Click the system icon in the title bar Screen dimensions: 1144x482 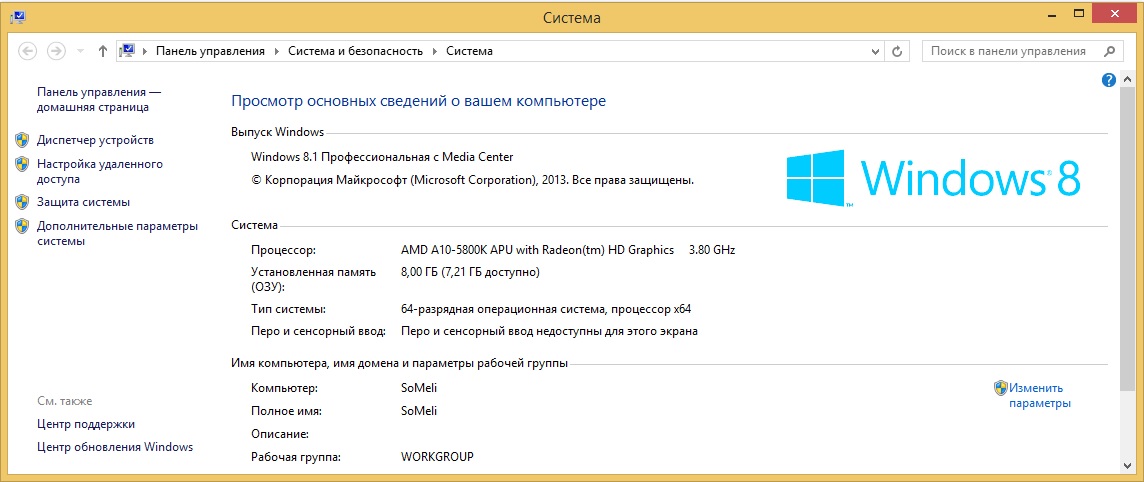(17, 17)
